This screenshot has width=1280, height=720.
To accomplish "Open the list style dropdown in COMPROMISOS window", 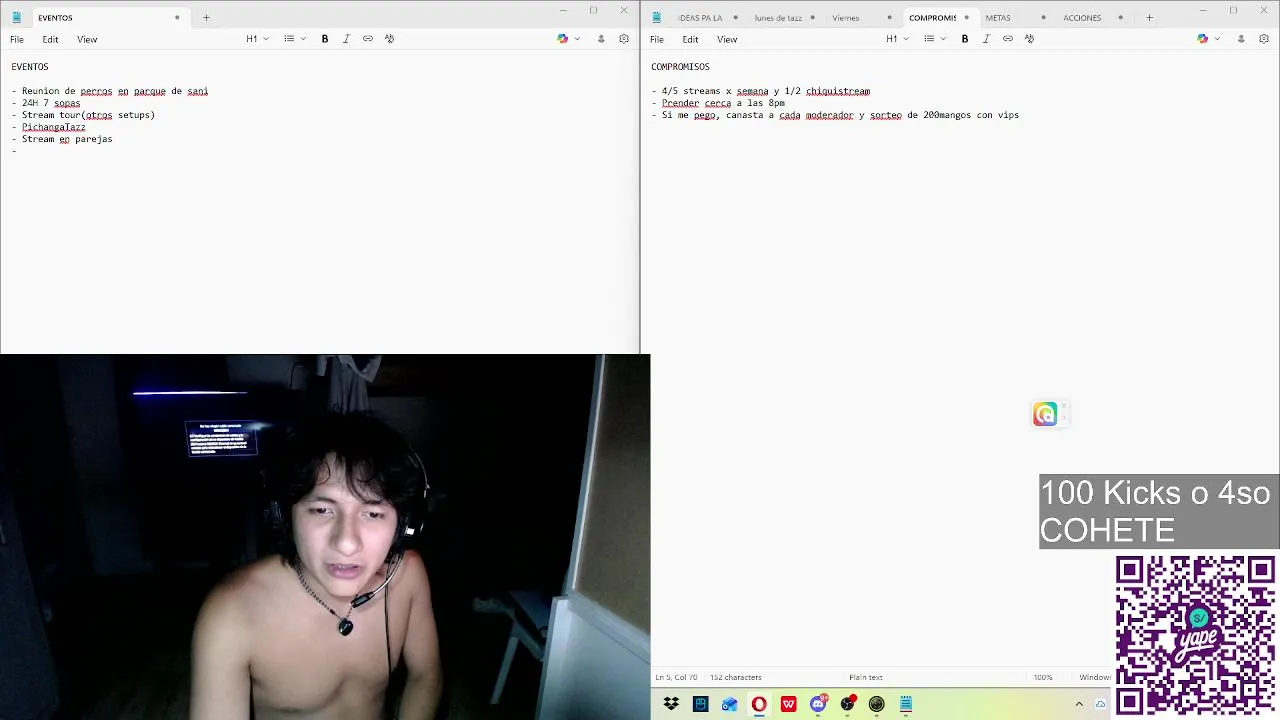I will [934, 39].
